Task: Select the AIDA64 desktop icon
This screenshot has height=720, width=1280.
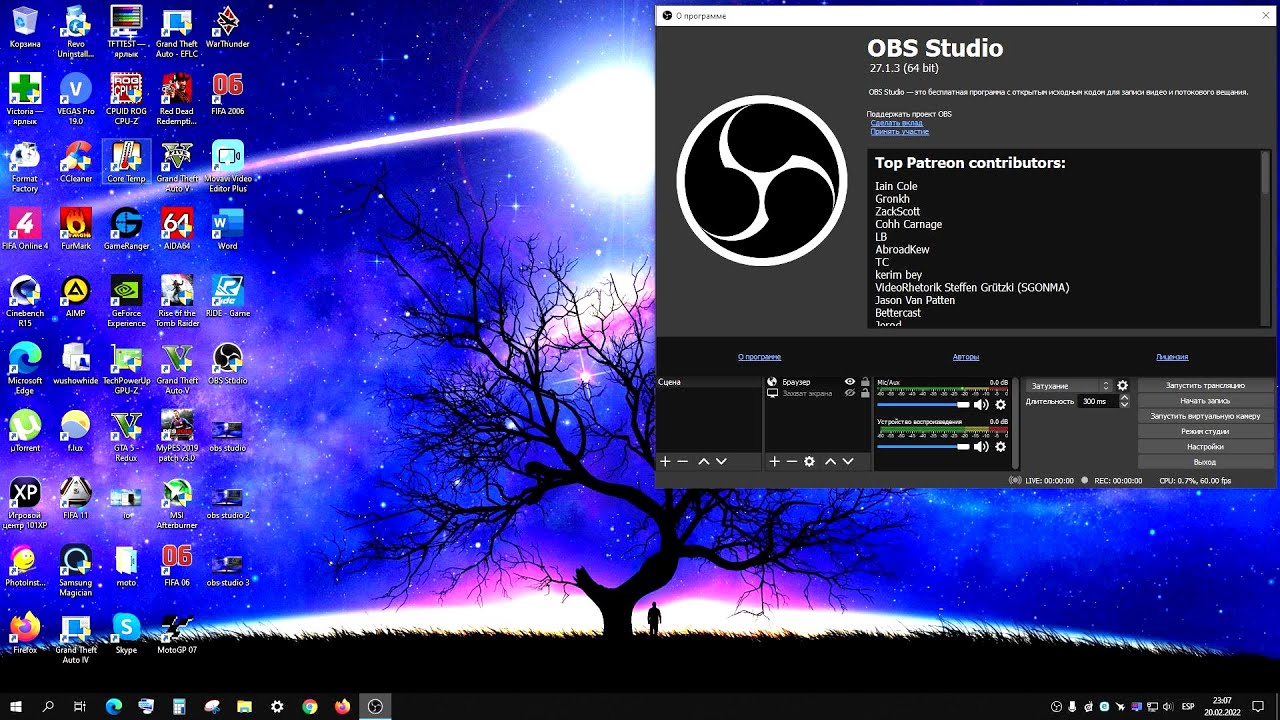Action: [177, 229]
